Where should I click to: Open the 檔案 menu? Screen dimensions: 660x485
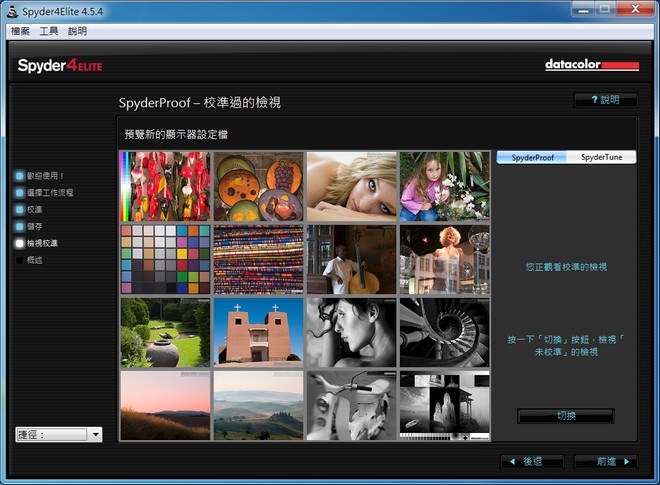coord(20,31)
